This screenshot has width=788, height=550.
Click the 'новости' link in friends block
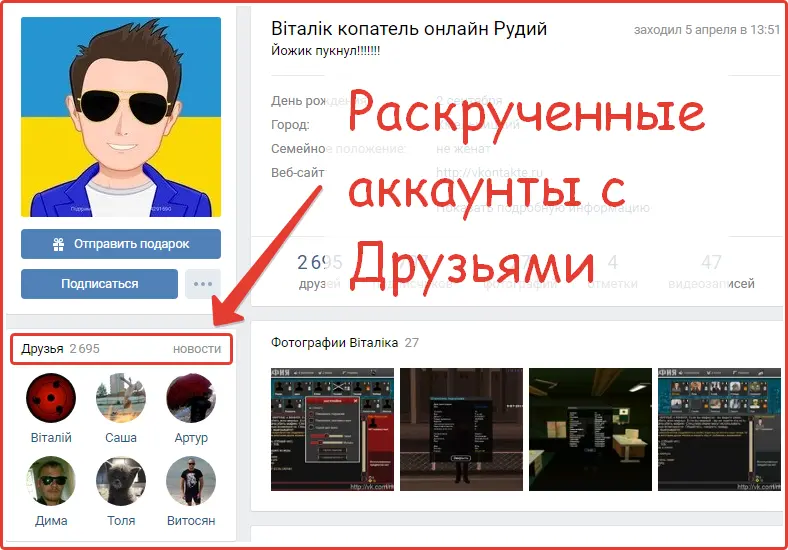click(197, 349)
